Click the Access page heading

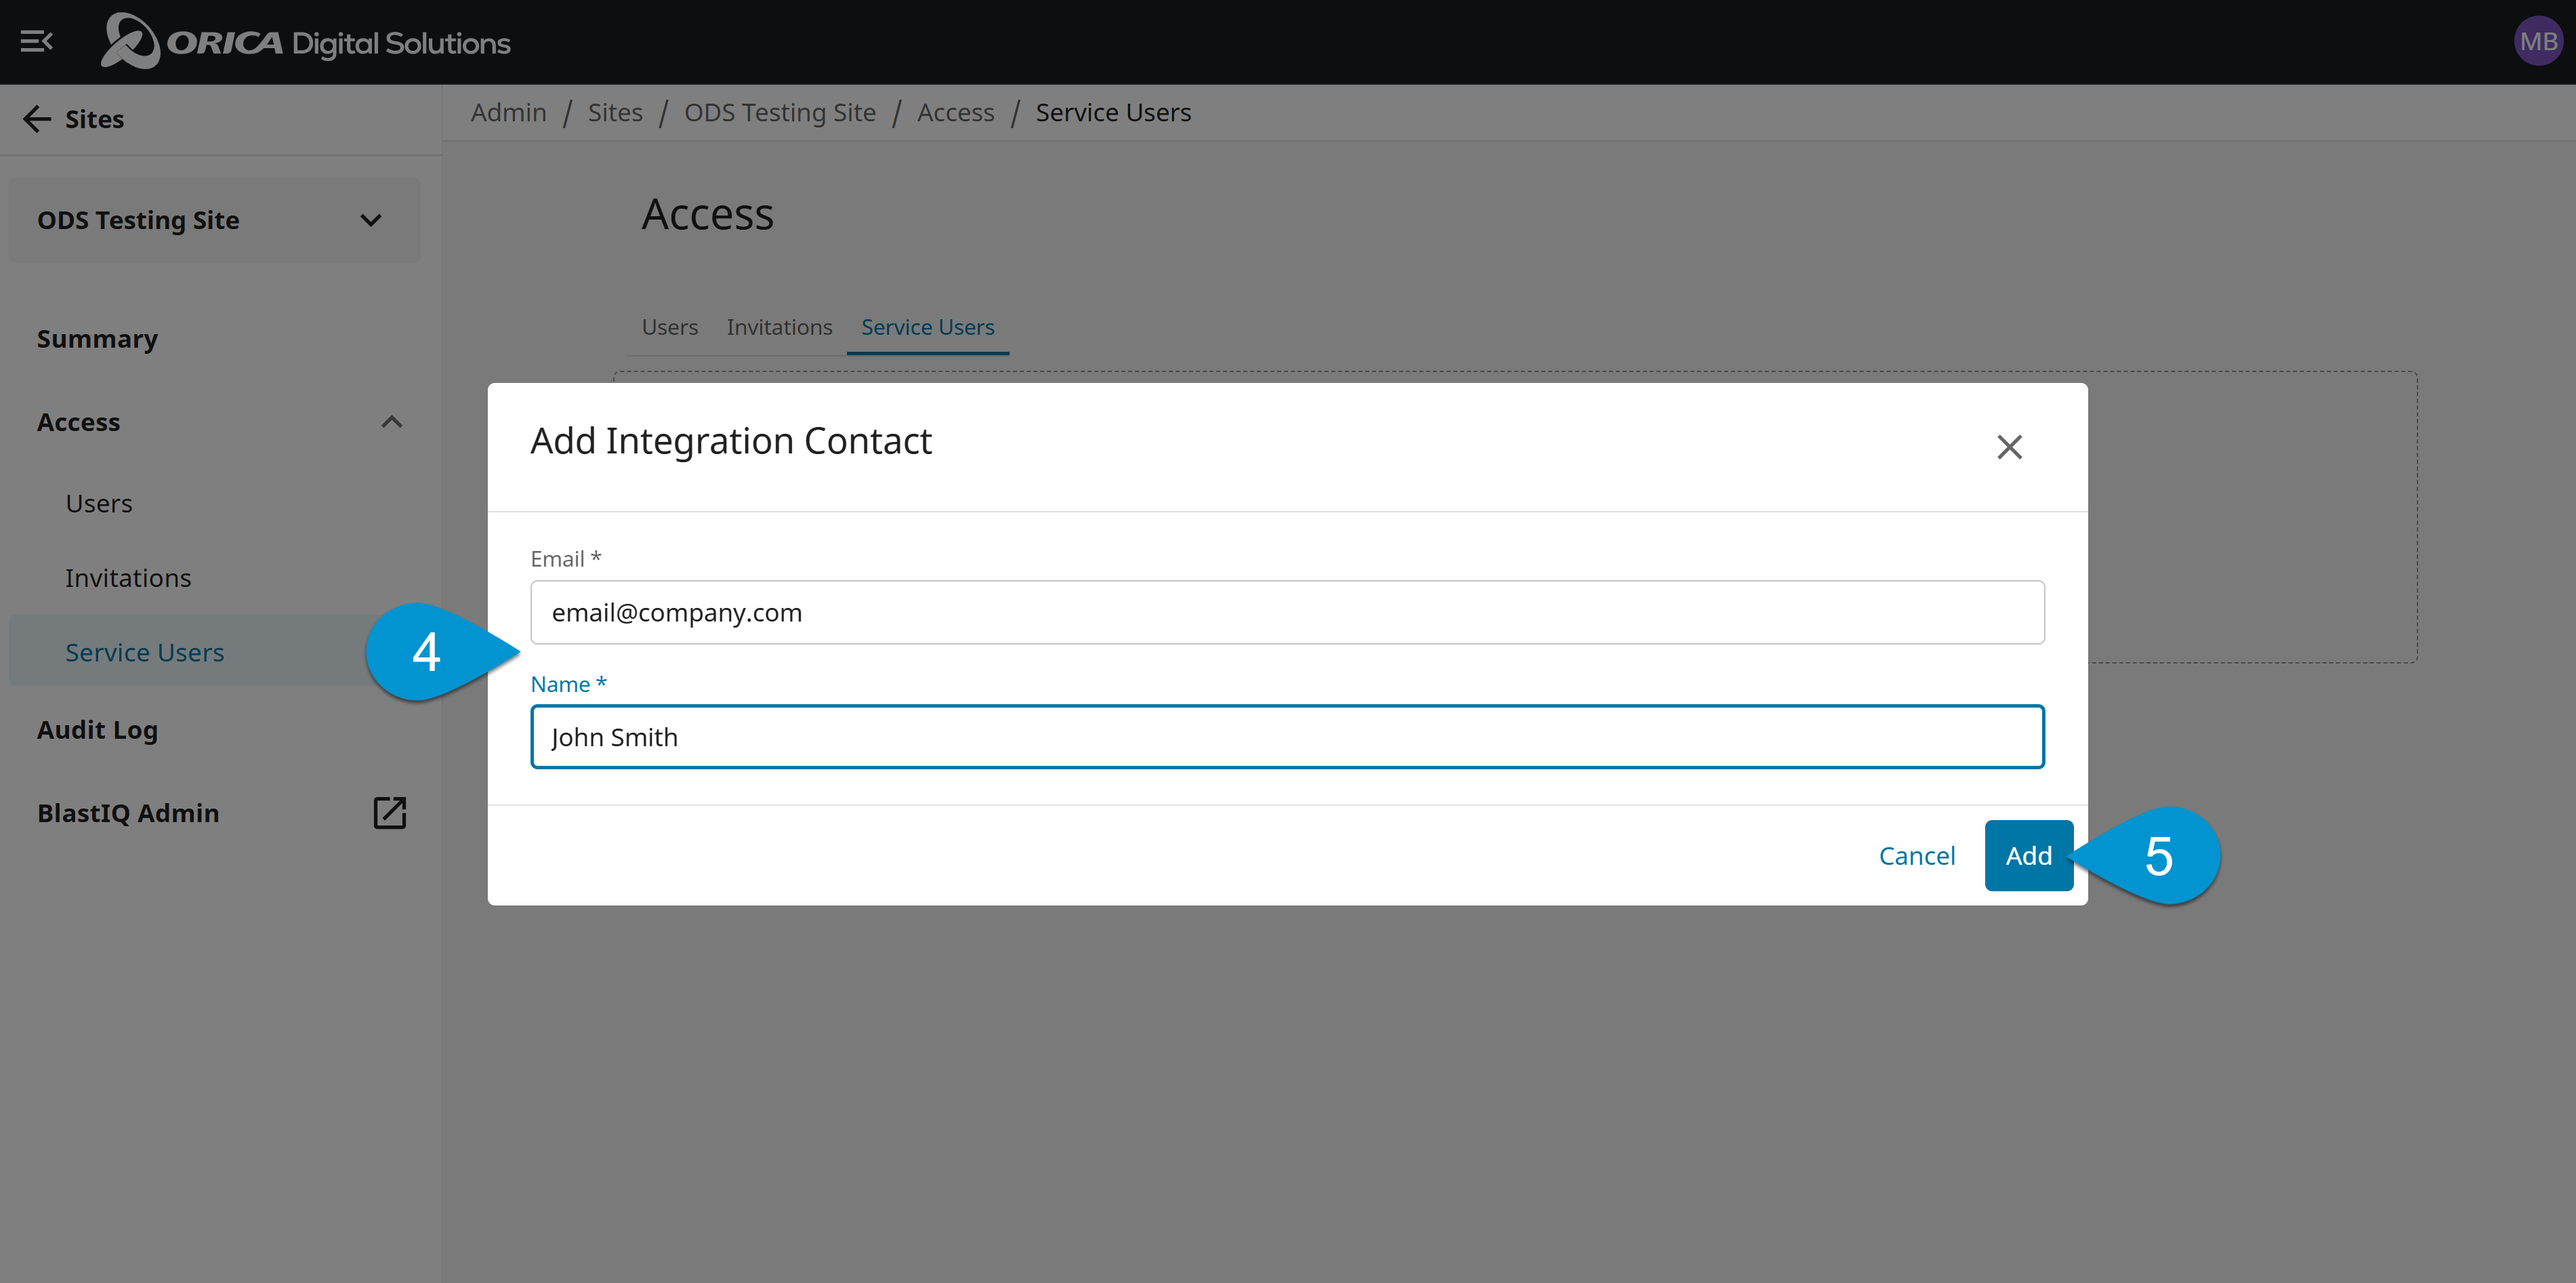pos(707,214)
